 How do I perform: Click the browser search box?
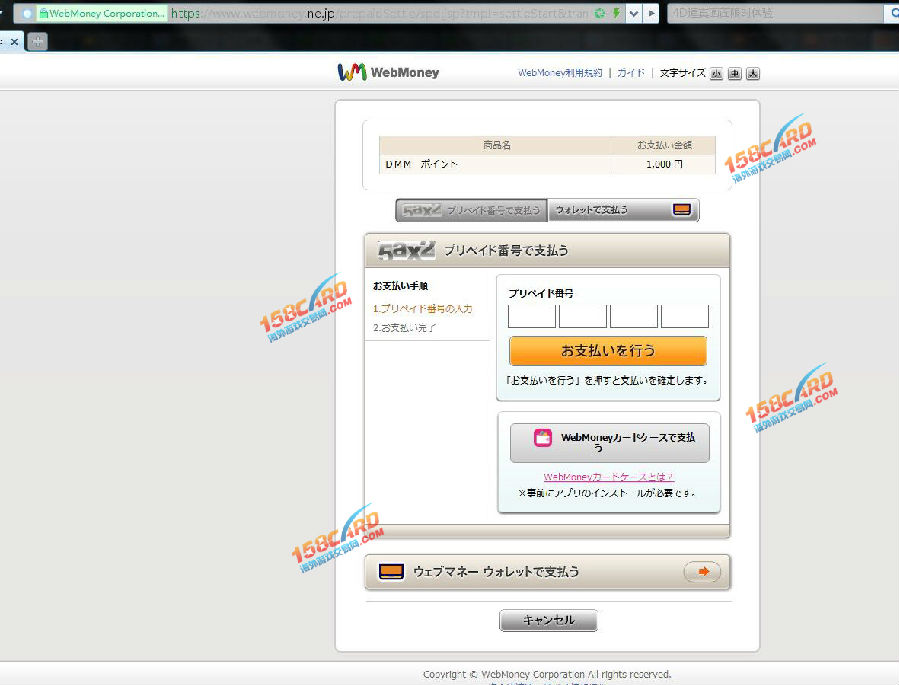(x=776, y=13)
